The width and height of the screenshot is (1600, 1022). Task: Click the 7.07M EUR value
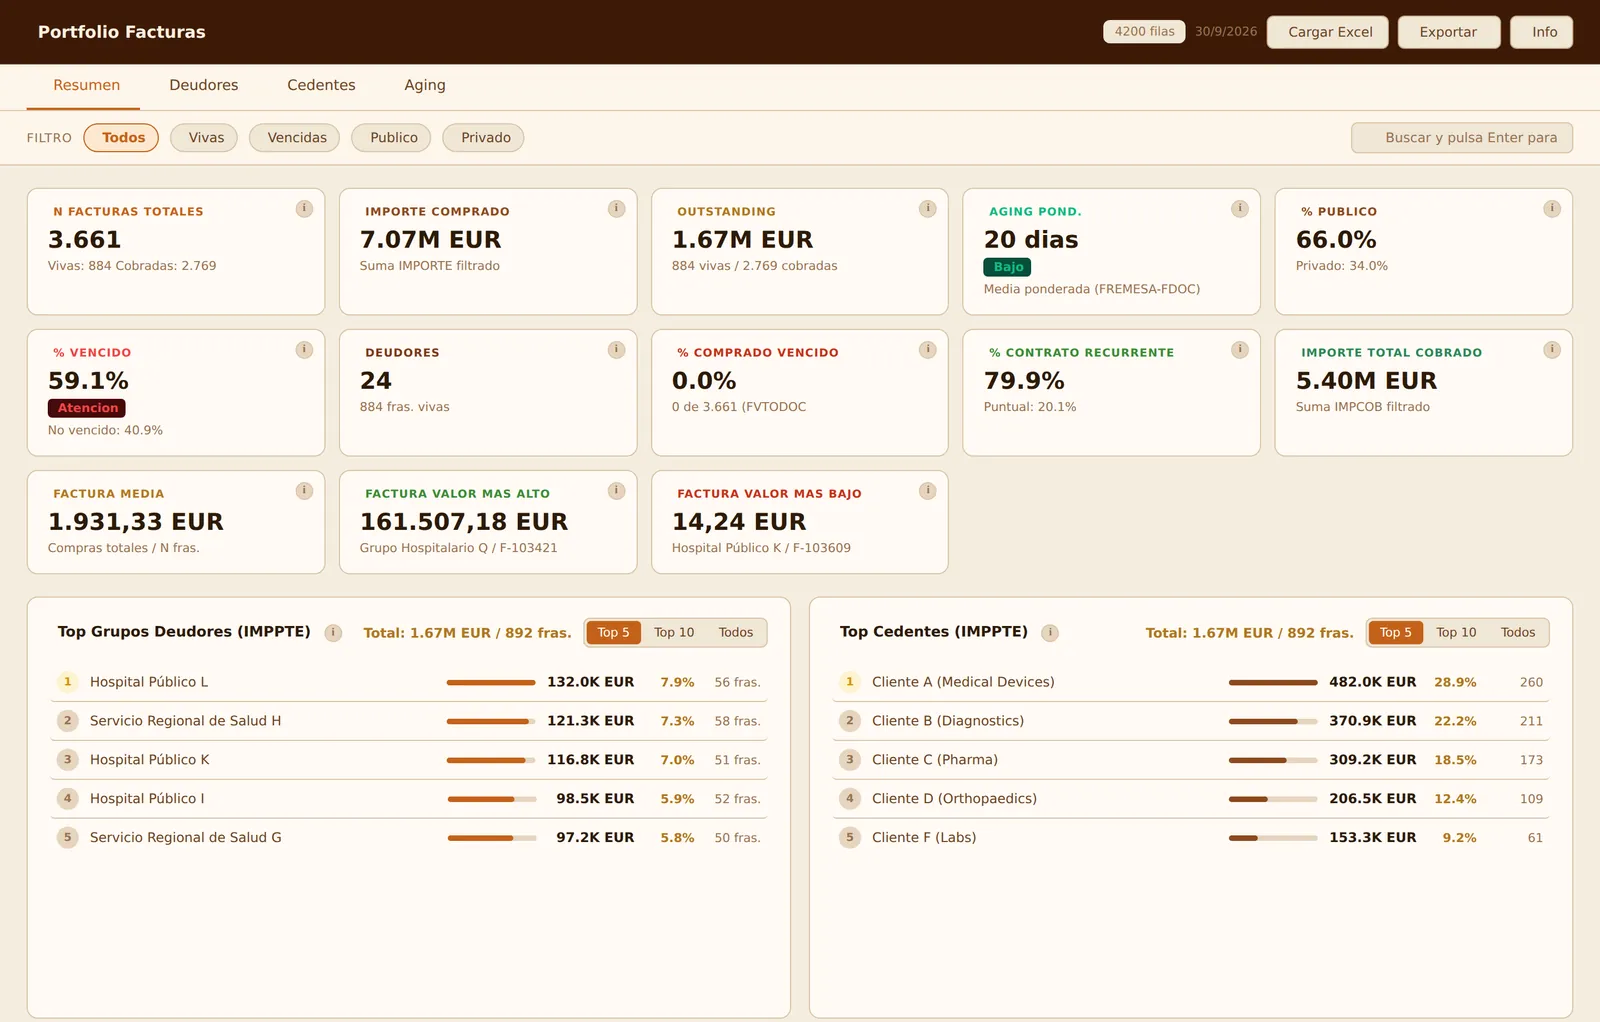pyautogui.click(x=431, y=240)
